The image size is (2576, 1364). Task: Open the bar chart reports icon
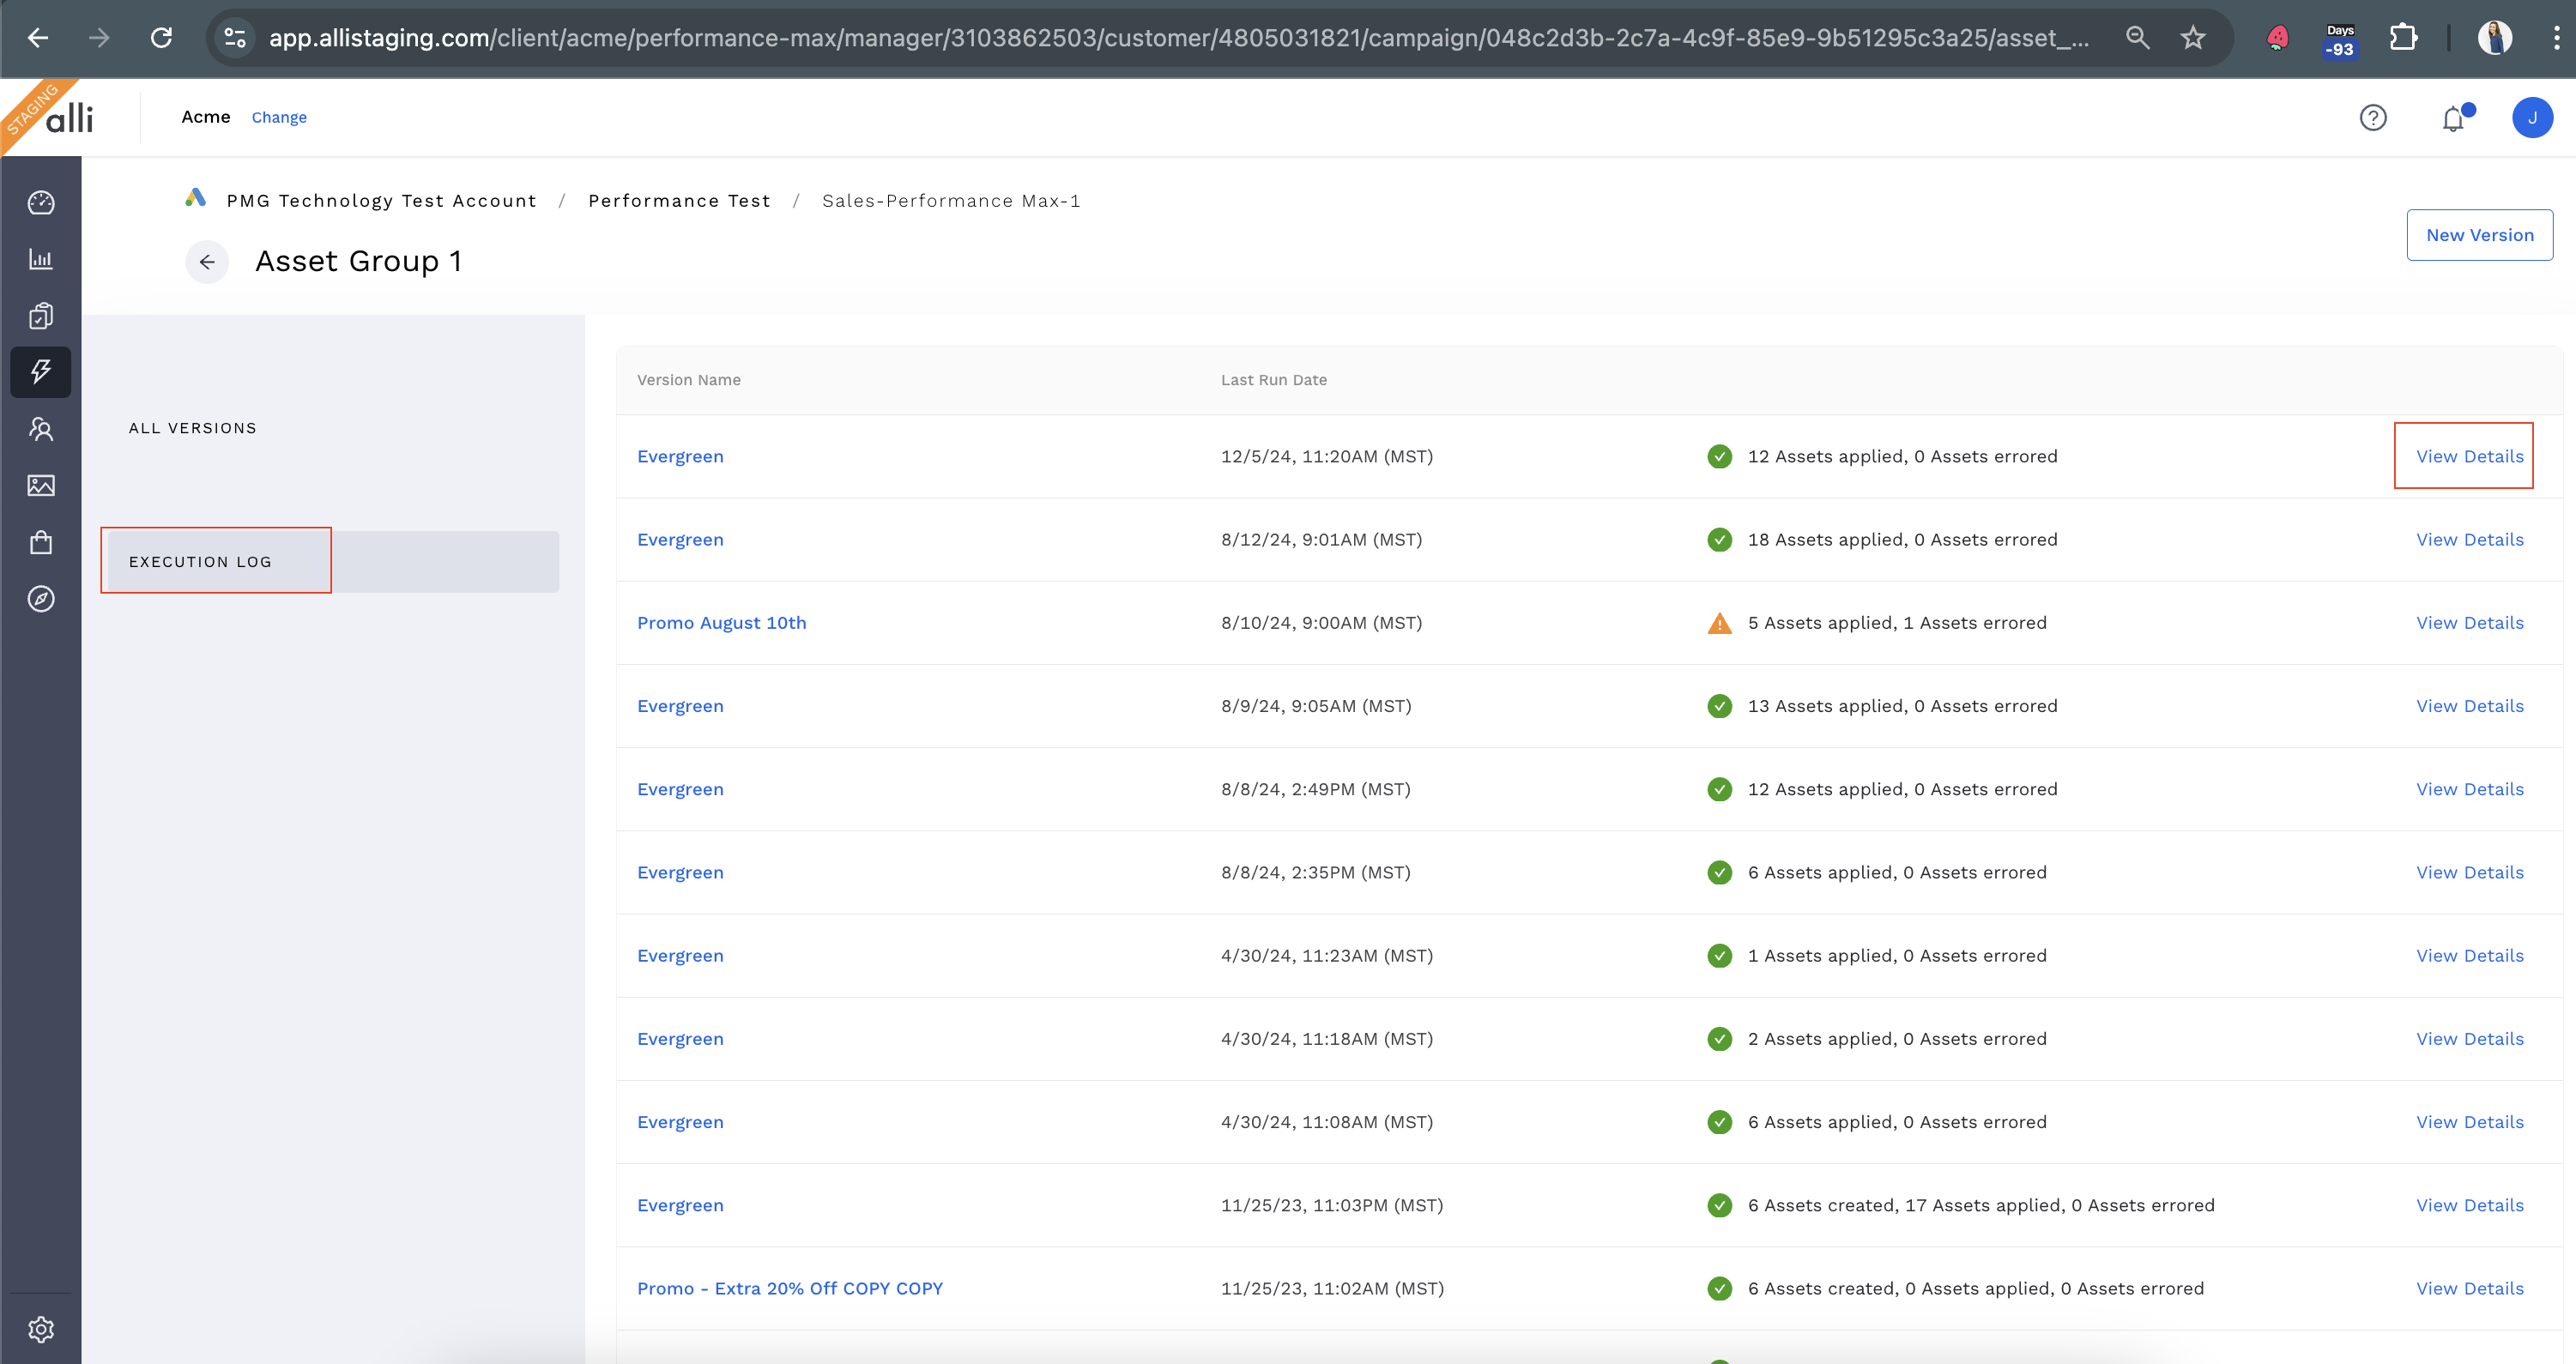tap(41, 260)
